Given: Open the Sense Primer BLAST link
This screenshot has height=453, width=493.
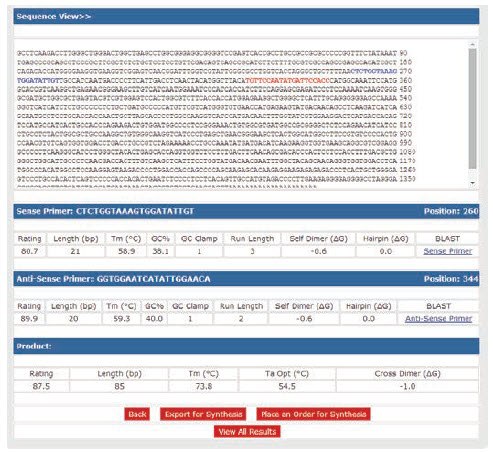Looking at the screenshot, I should click(447, 251).
